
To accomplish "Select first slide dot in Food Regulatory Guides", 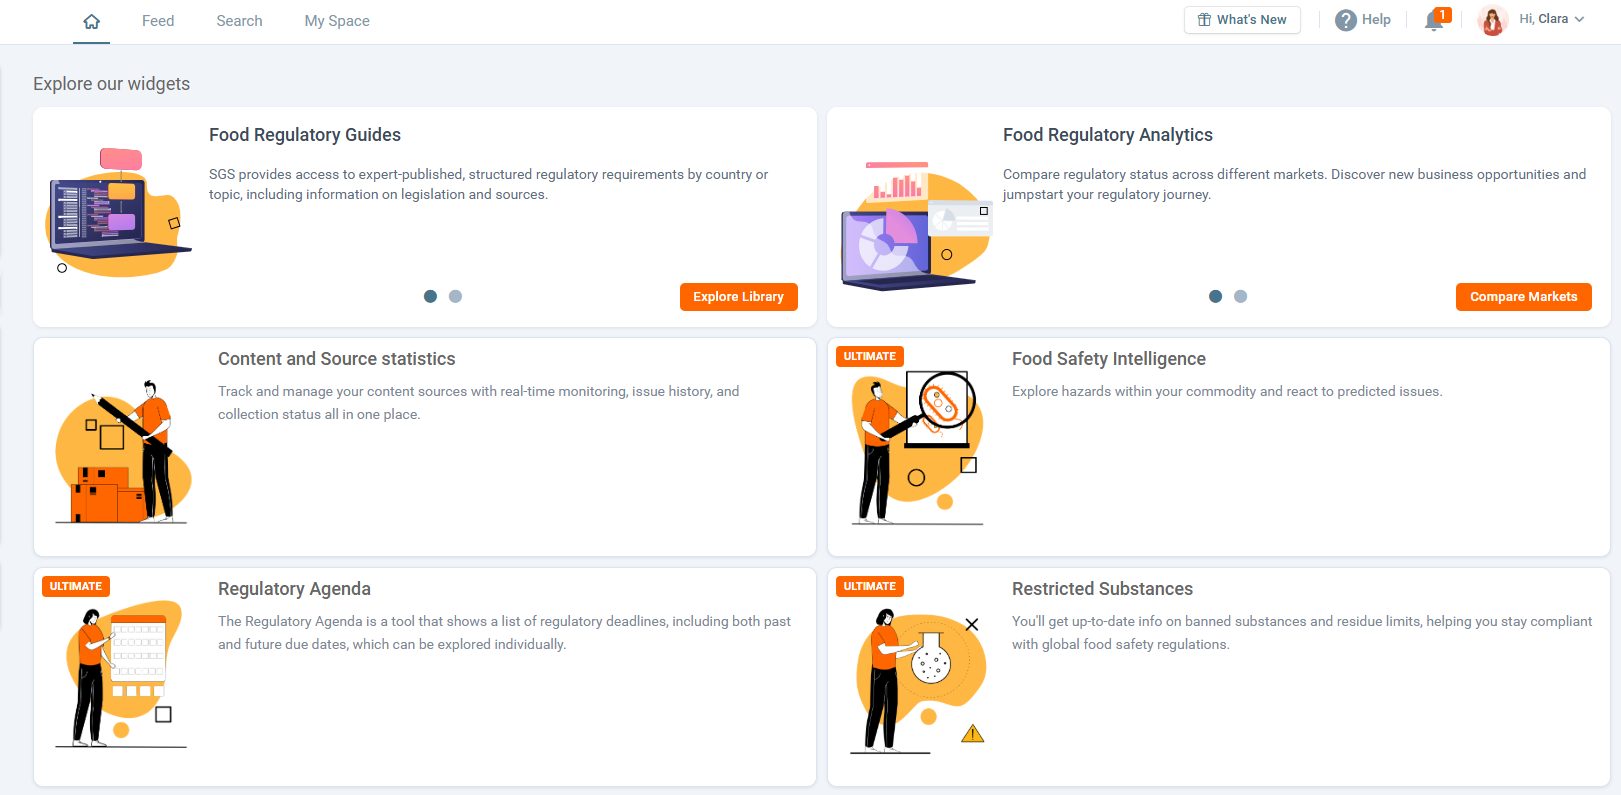I will tap(431, 296).
